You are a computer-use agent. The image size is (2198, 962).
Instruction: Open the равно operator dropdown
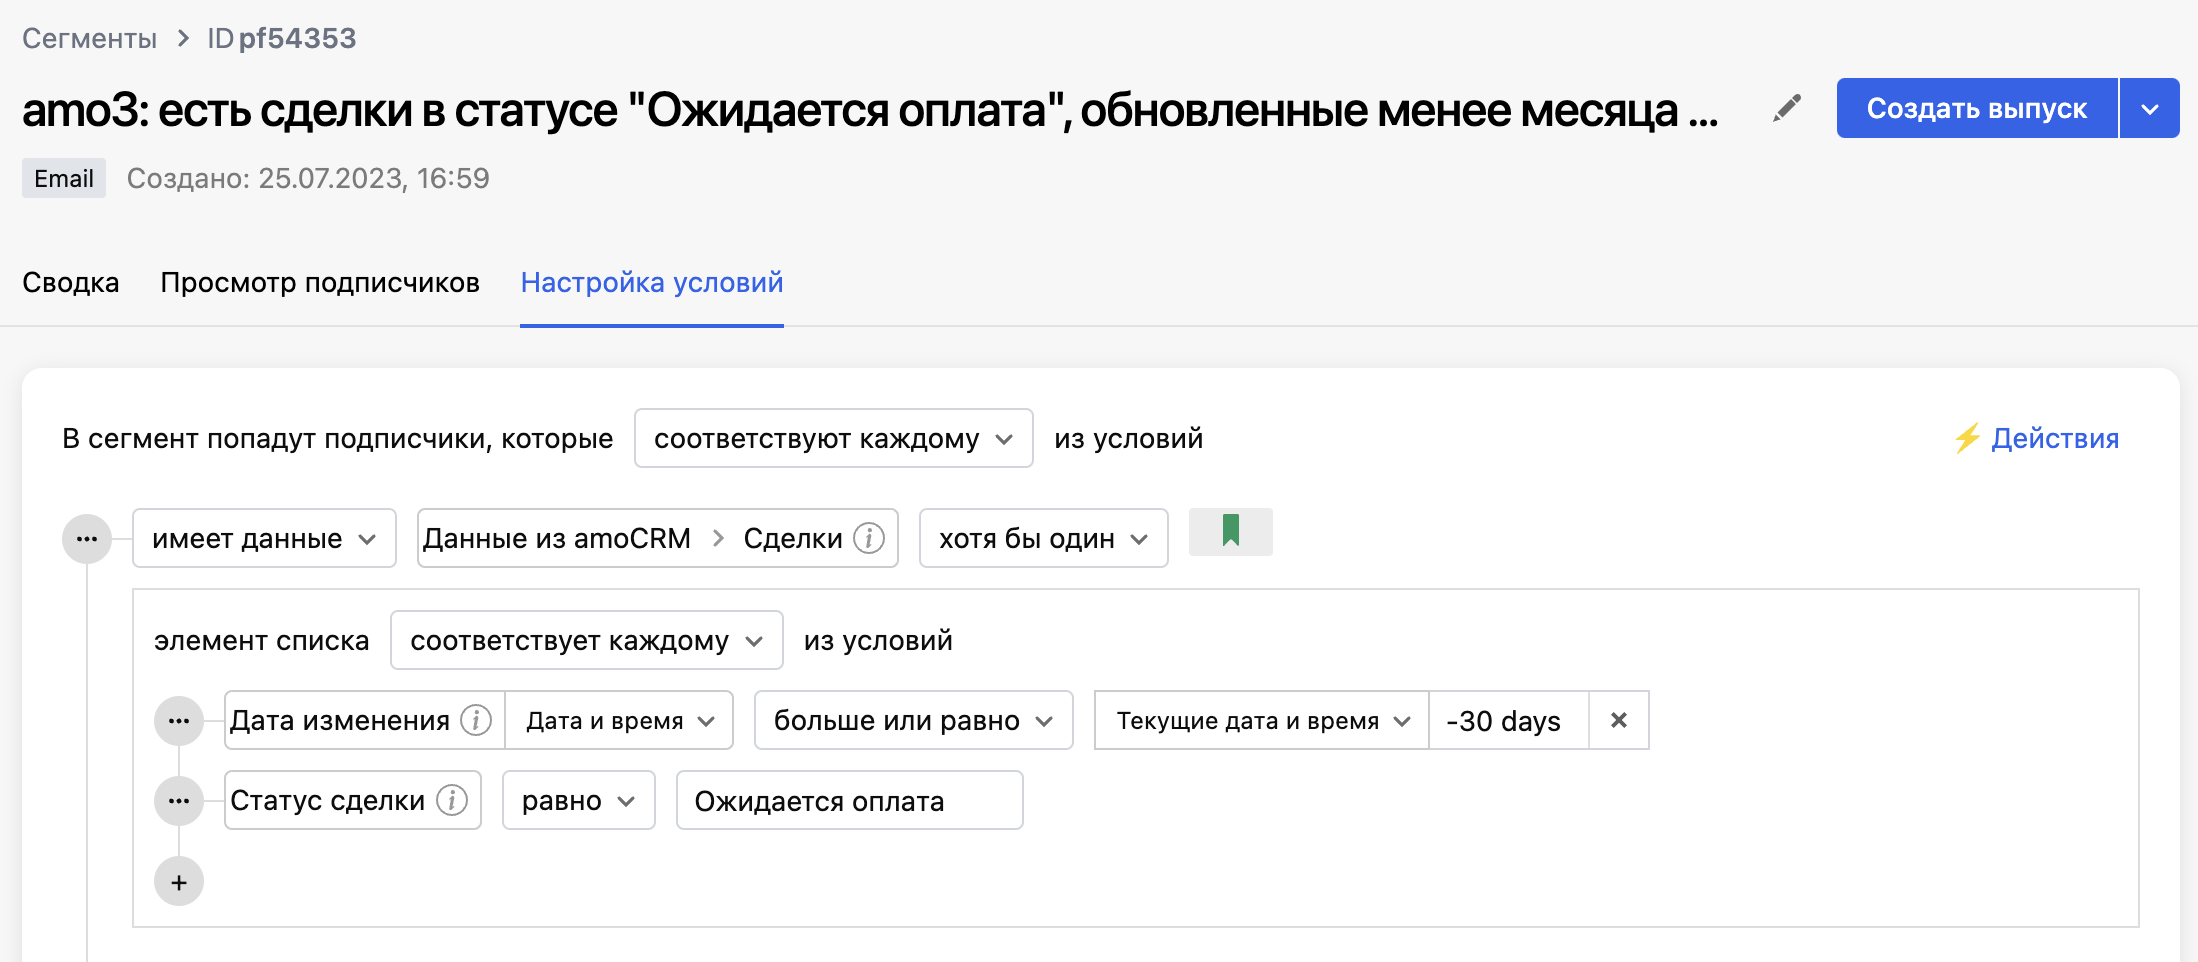pos(578,800)
